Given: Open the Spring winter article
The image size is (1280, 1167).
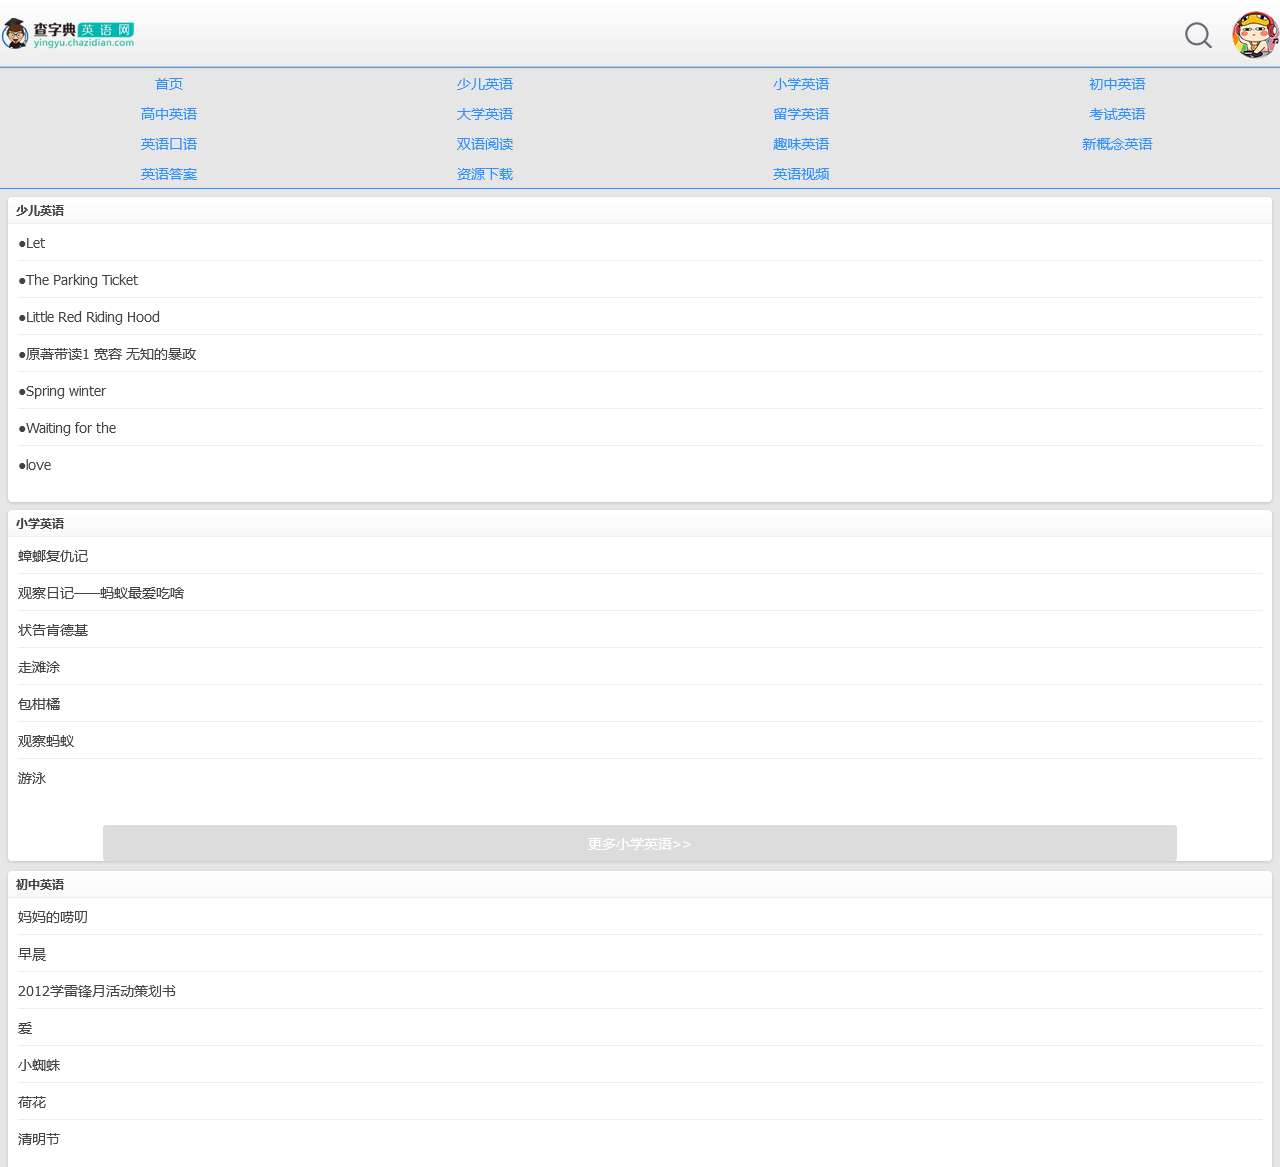Looking at the screenshot, I should pos(65,391).
